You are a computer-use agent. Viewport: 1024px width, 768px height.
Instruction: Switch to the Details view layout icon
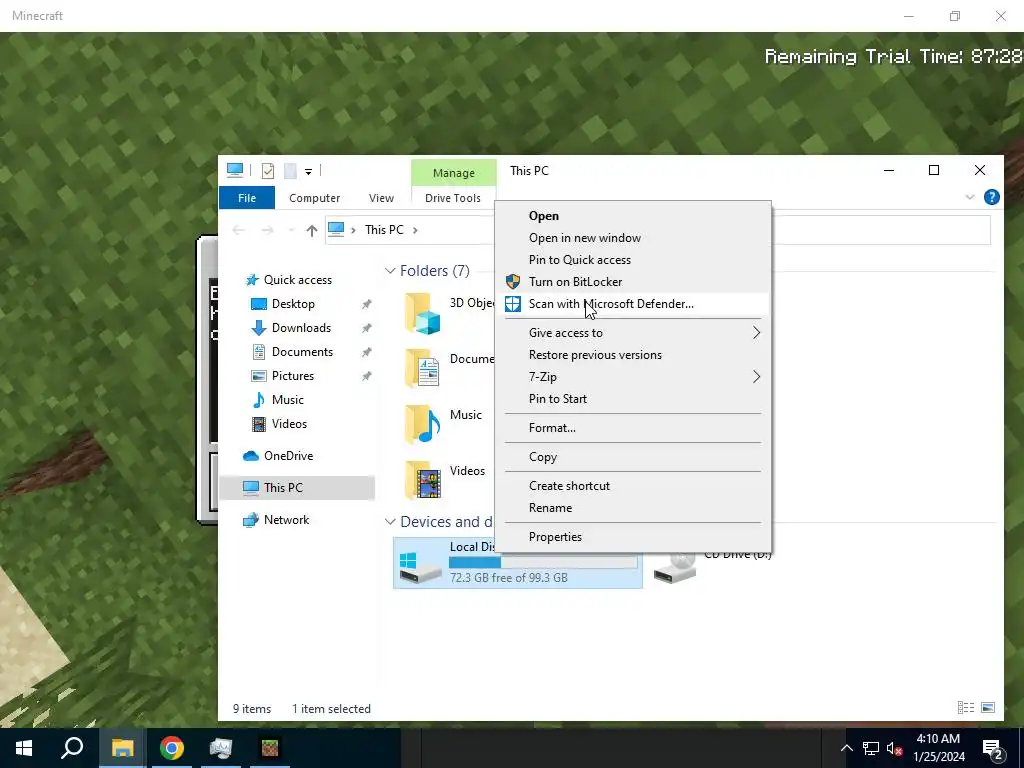965,708
